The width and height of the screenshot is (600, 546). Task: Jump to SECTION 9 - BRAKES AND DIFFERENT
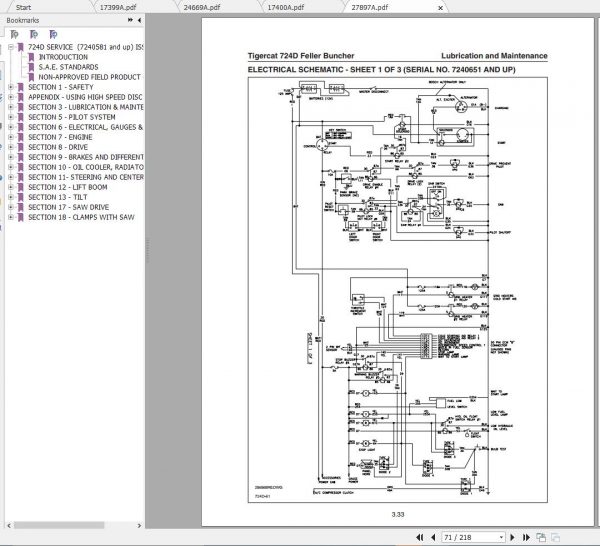[x=86, y=157]
